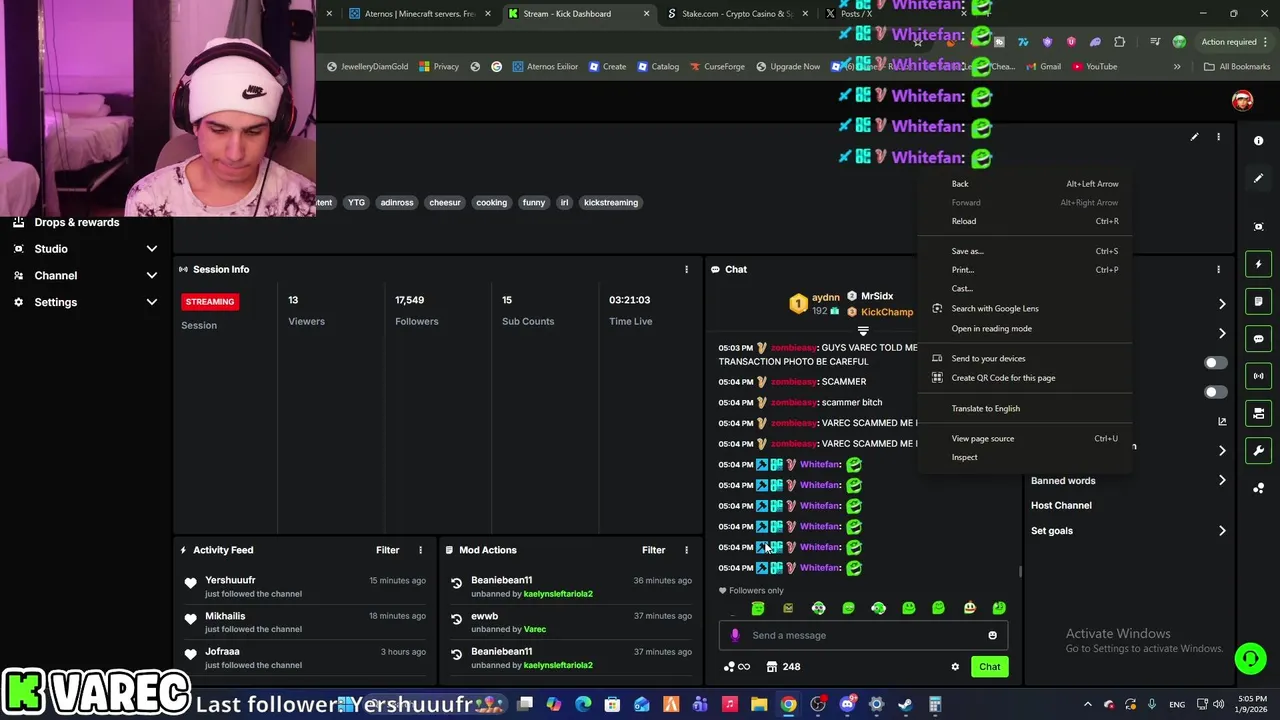Click Yershuuufr in Activity Feed
This screenshot has width=1280, height=720.
coord(230,580)
